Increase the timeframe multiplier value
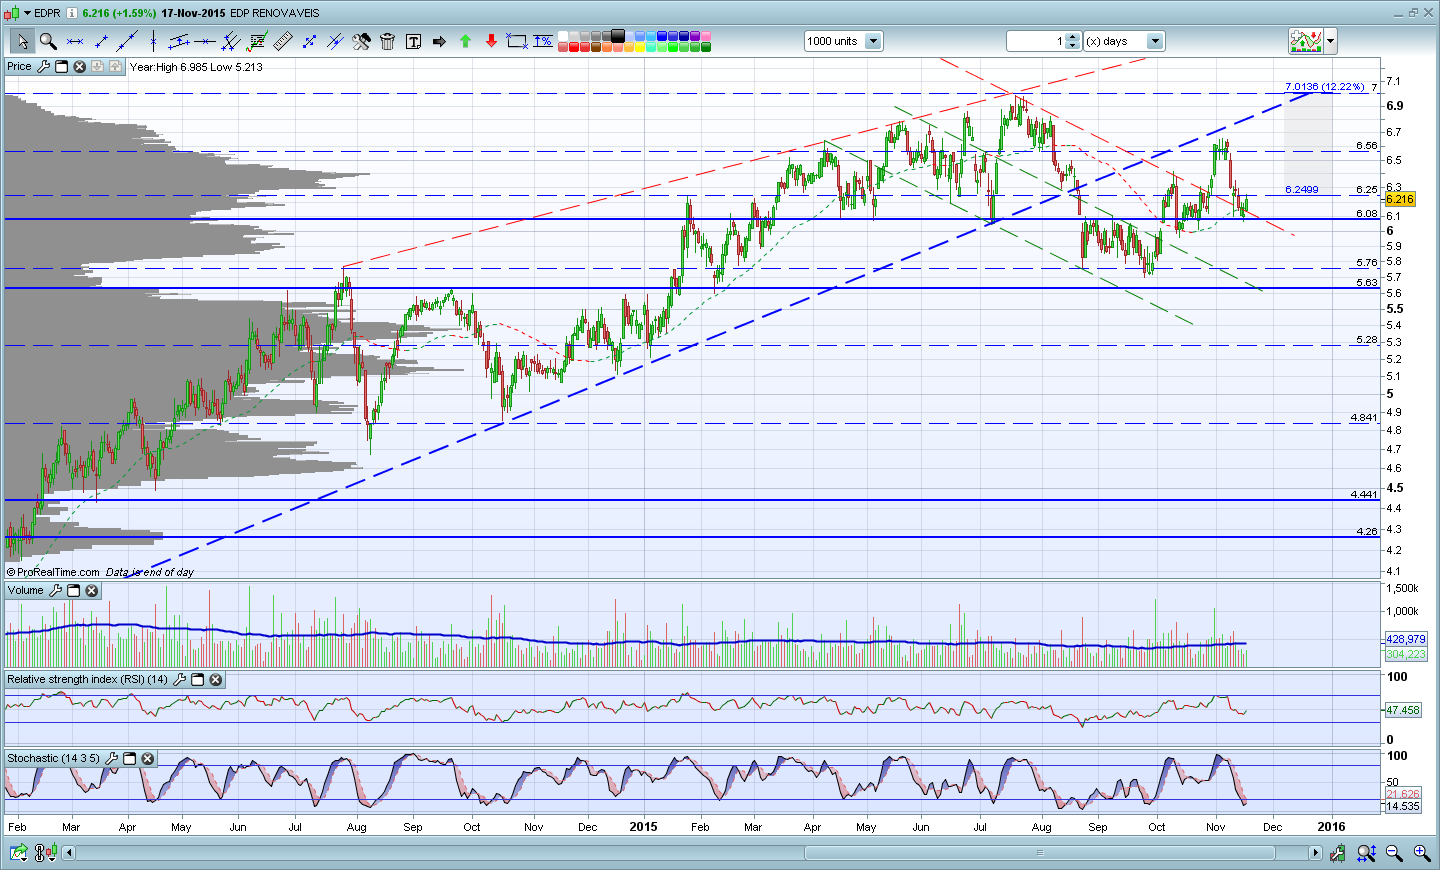This screenshot has width=1440, height=870. pyautogui.click(x=1073, y=37)
